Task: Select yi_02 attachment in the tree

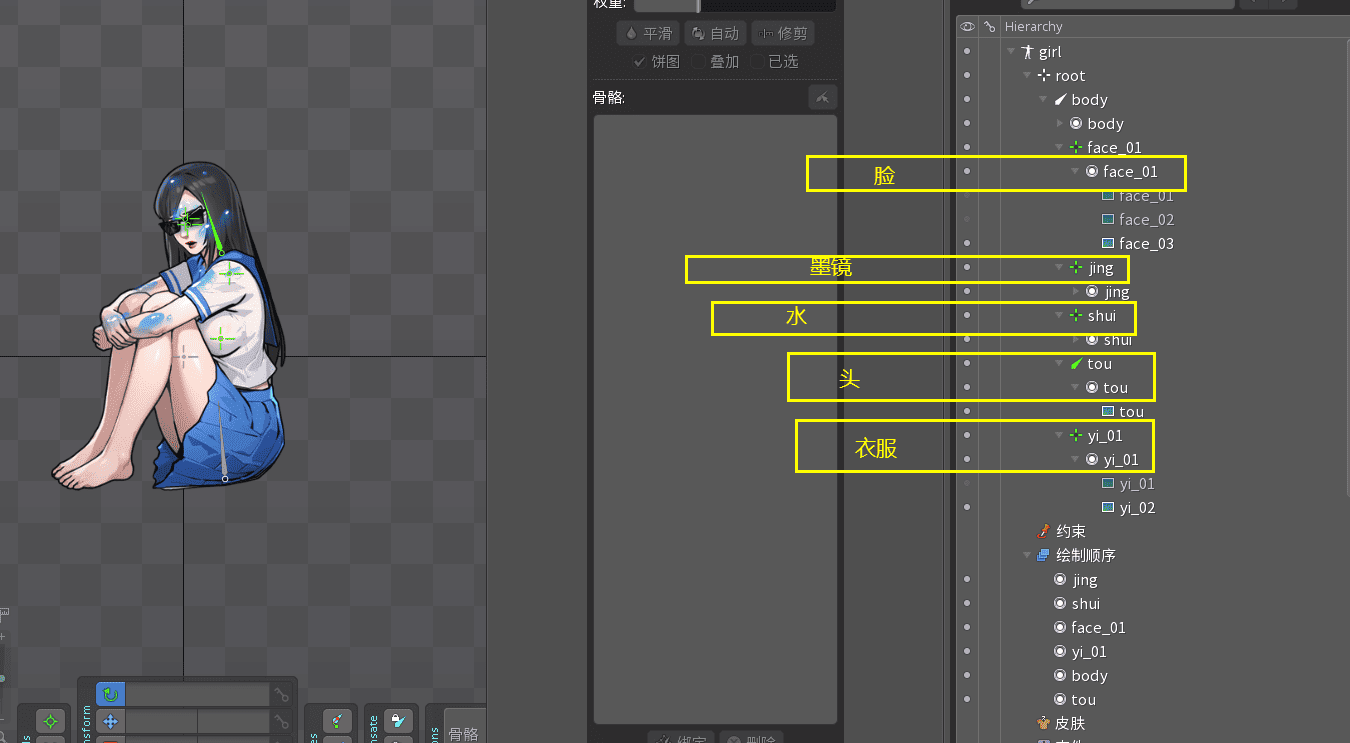Action: tap(1136, 508)
